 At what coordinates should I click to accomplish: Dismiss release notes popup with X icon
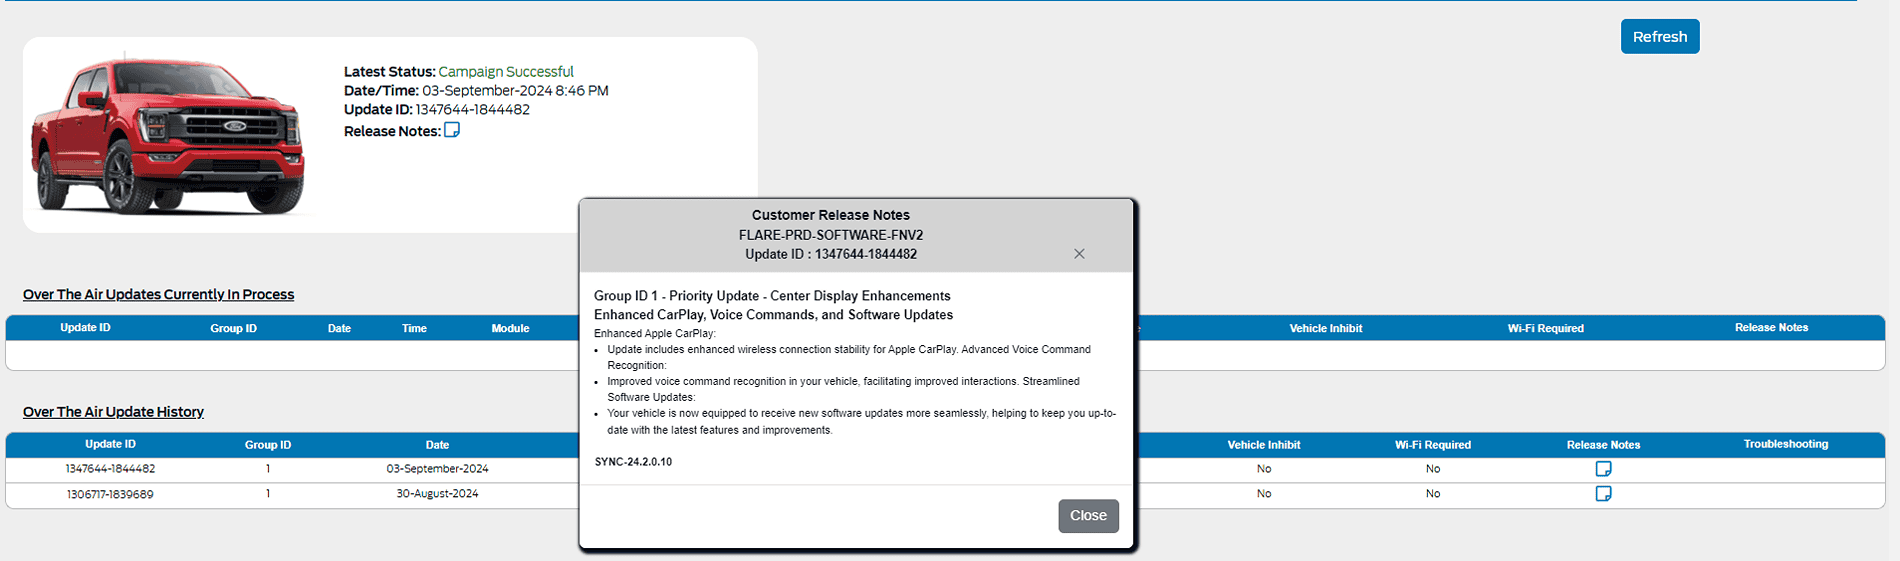click(1079, 254)
